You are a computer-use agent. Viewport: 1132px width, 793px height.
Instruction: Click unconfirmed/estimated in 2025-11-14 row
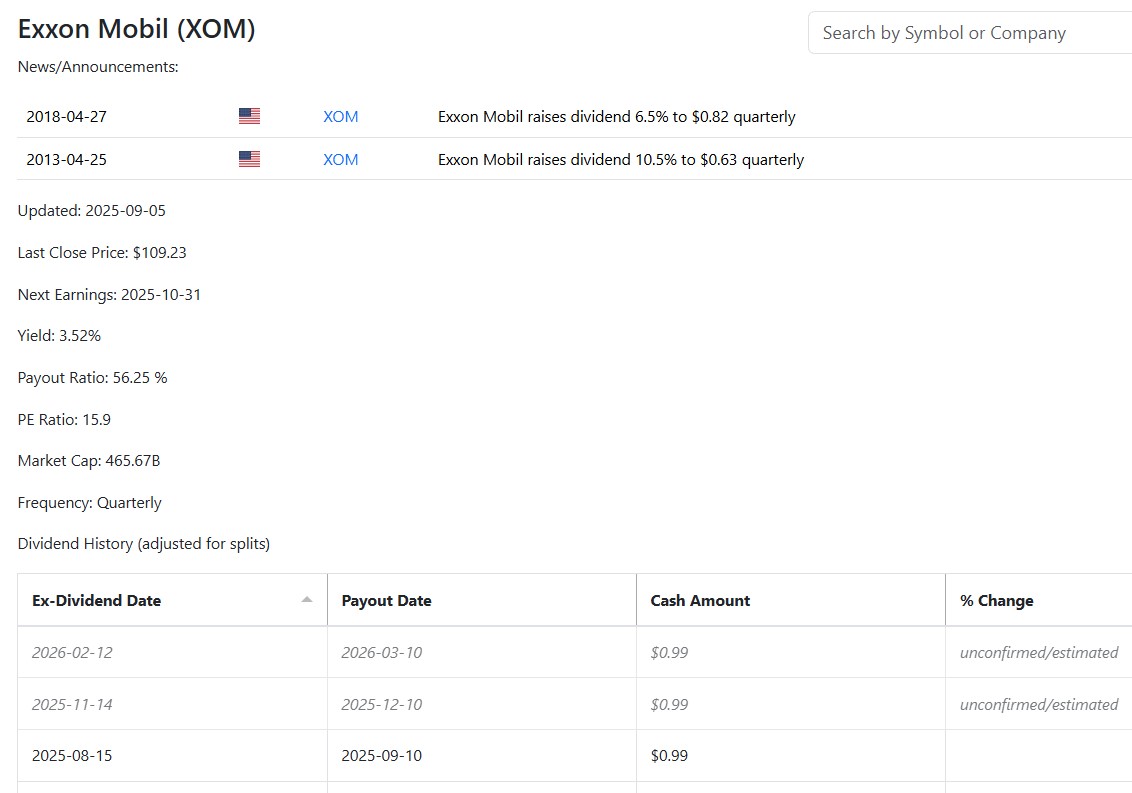(1039, 704)
